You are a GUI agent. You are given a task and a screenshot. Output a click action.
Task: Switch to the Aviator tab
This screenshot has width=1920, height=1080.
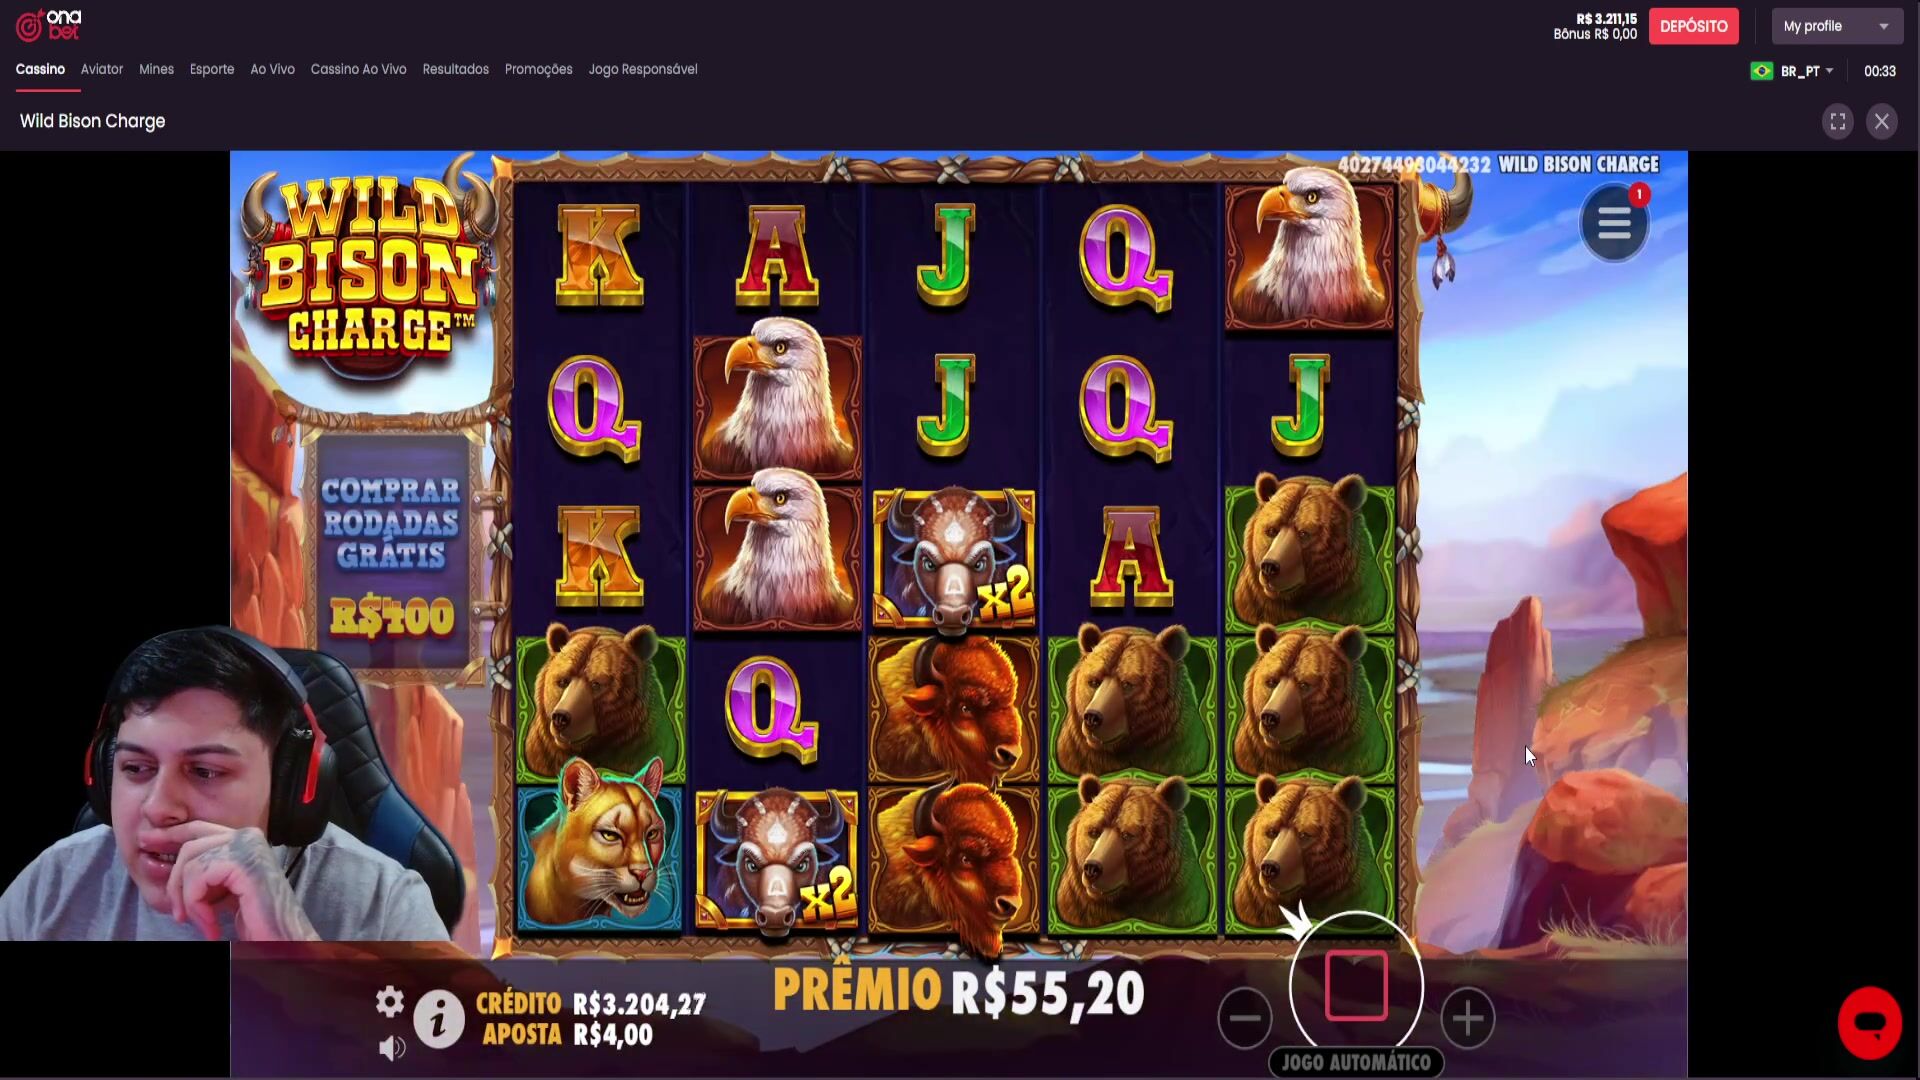click(102, 69)
